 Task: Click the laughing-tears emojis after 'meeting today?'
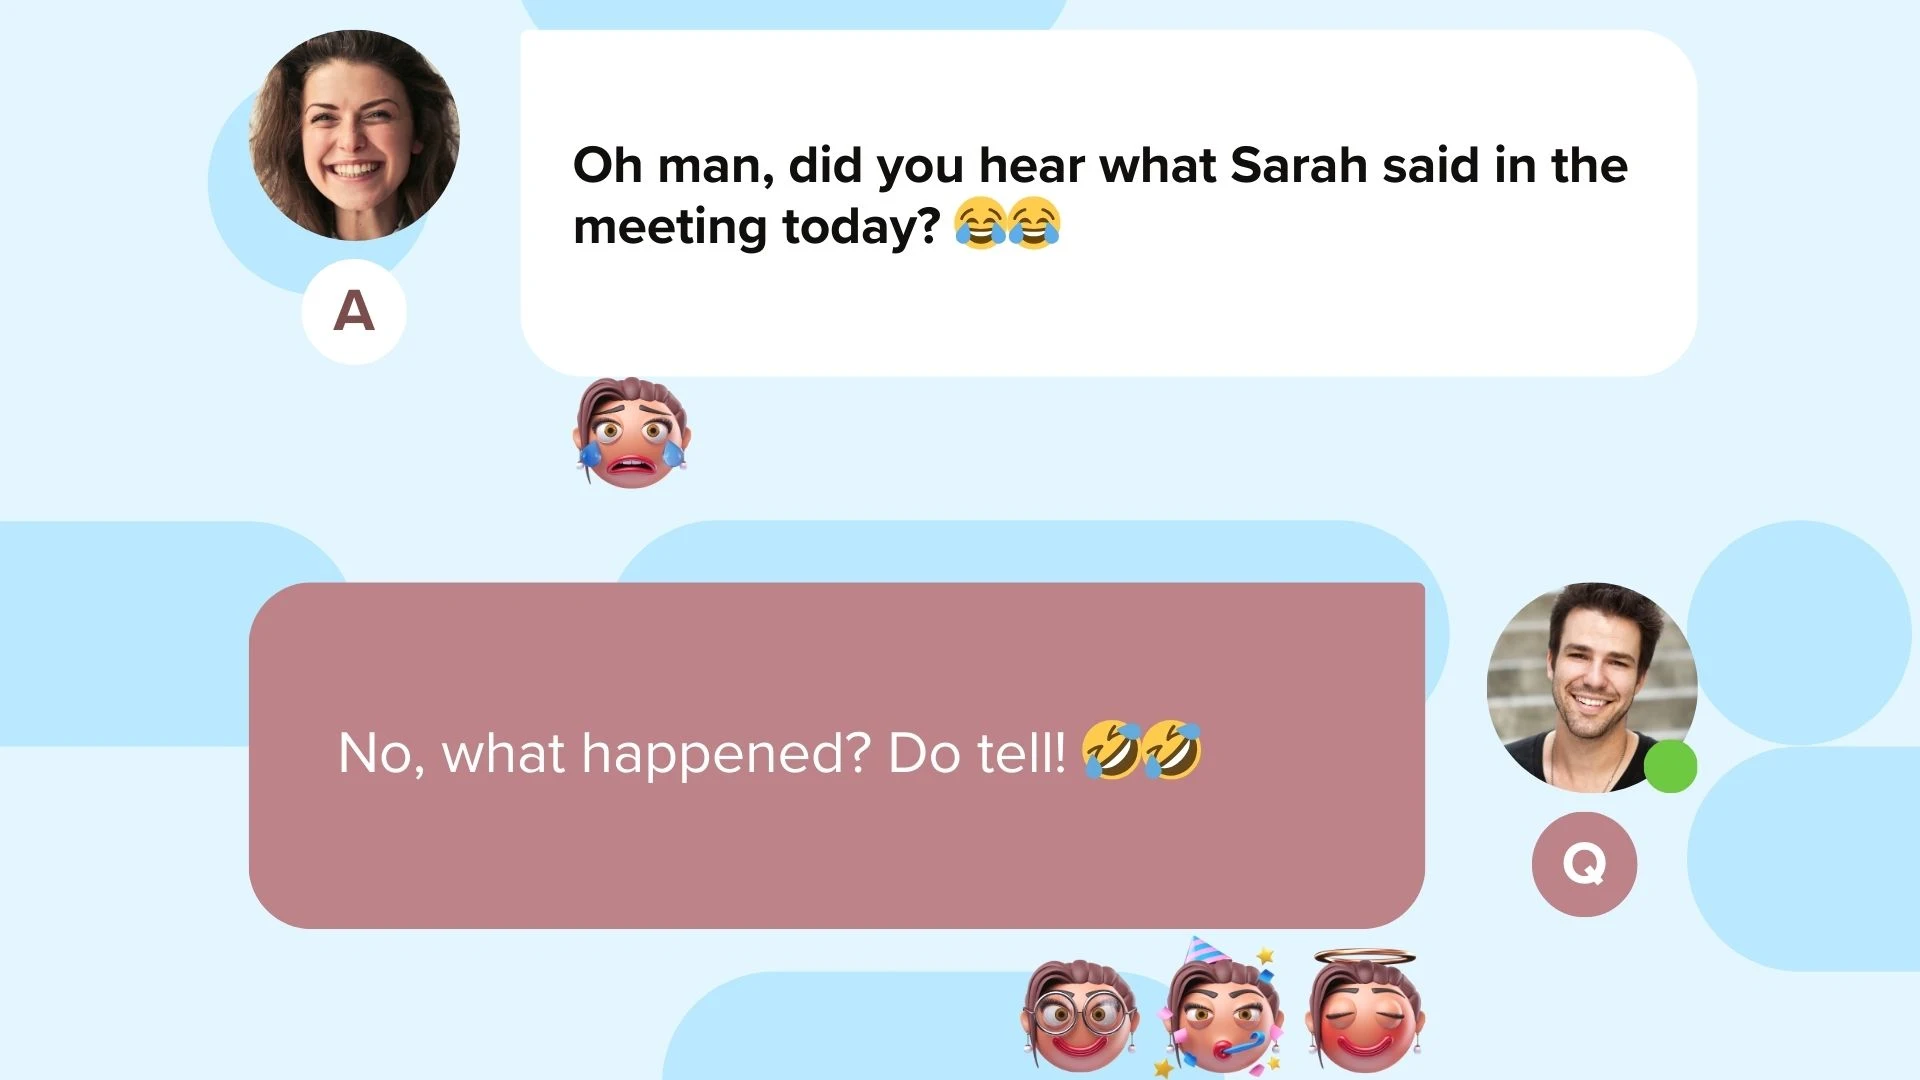(x=1007, y=223)
